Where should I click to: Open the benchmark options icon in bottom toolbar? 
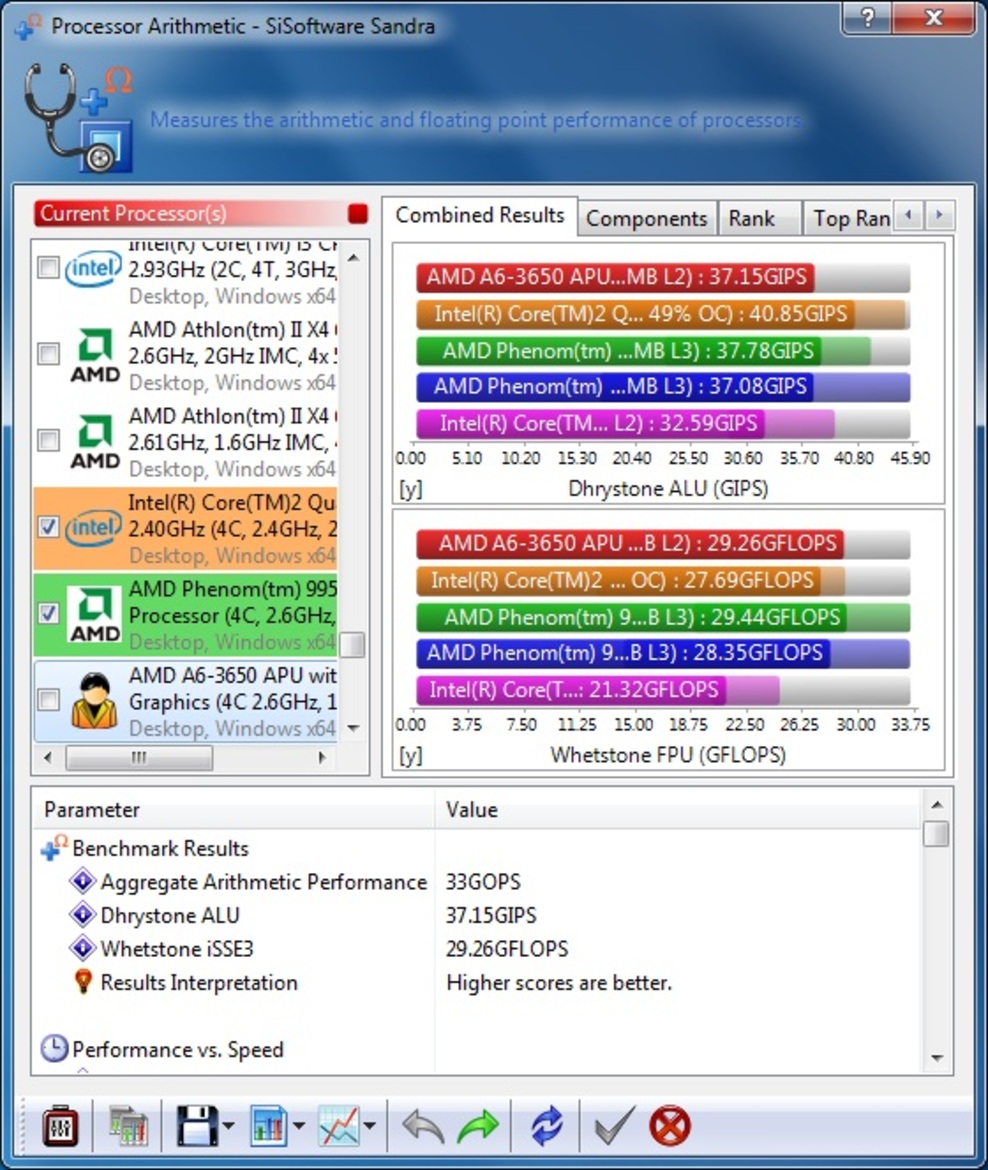click(60, 1126)
